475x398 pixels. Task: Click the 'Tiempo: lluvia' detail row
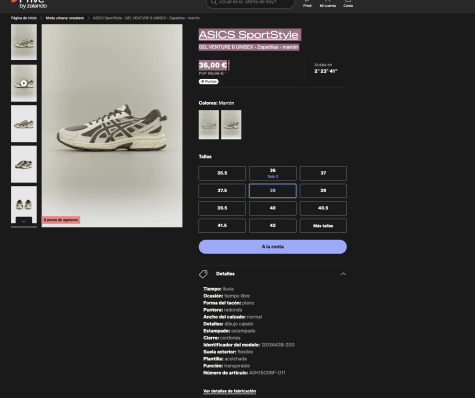click(219, 289)
